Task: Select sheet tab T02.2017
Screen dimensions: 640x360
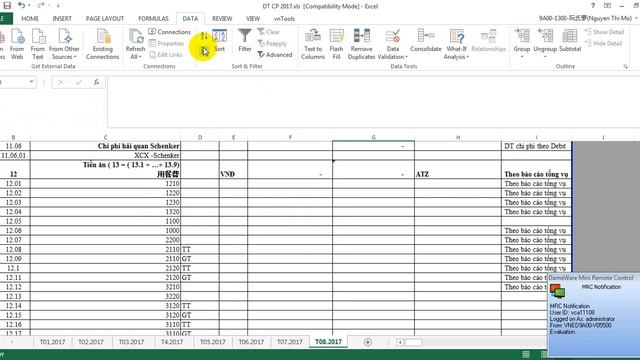Action: tap(91, 342)
